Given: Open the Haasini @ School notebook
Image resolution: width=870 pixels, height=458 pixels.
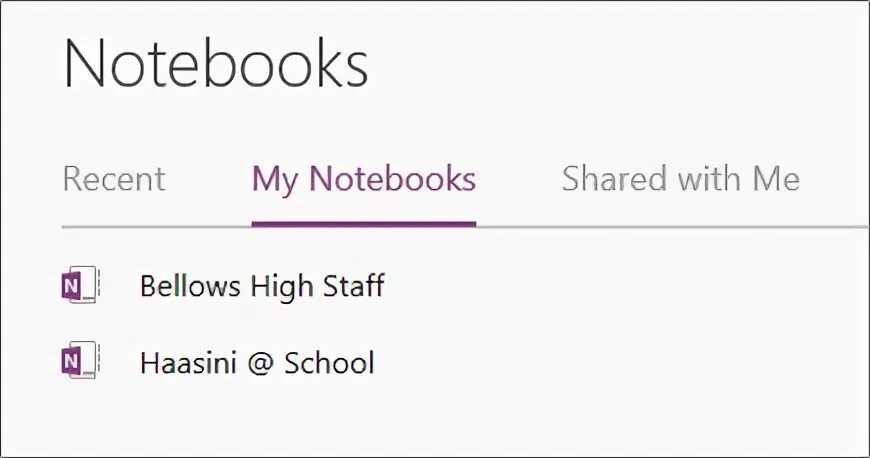Looking at the screenshot, I should 257,362.
